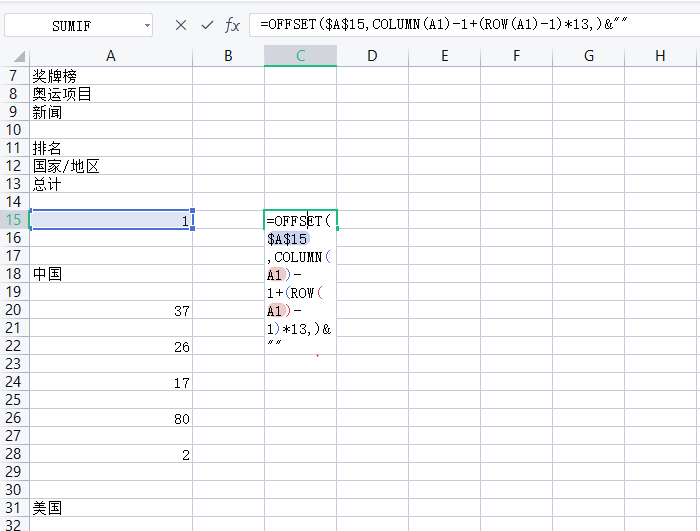Screen dimensions: 700x531
Task: Click cell A15 with value 1
Action: coord(111,220)
